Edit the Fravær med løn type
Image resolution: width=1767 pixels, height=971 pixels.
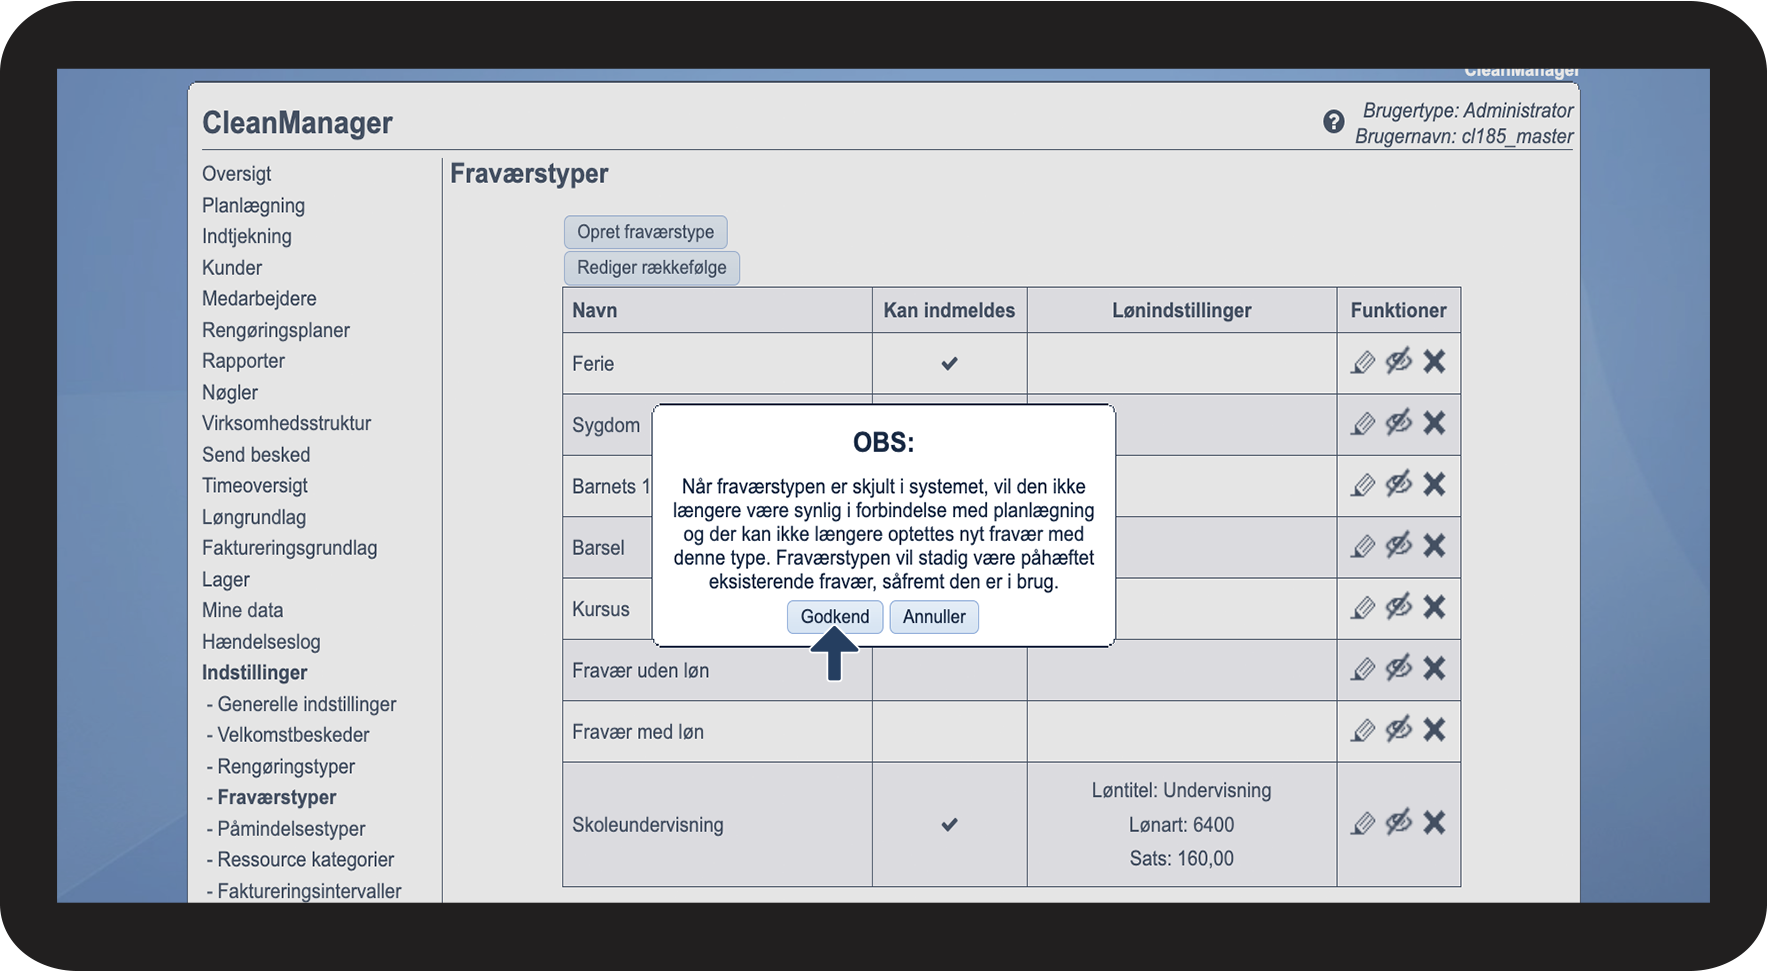coord(1363,731)
